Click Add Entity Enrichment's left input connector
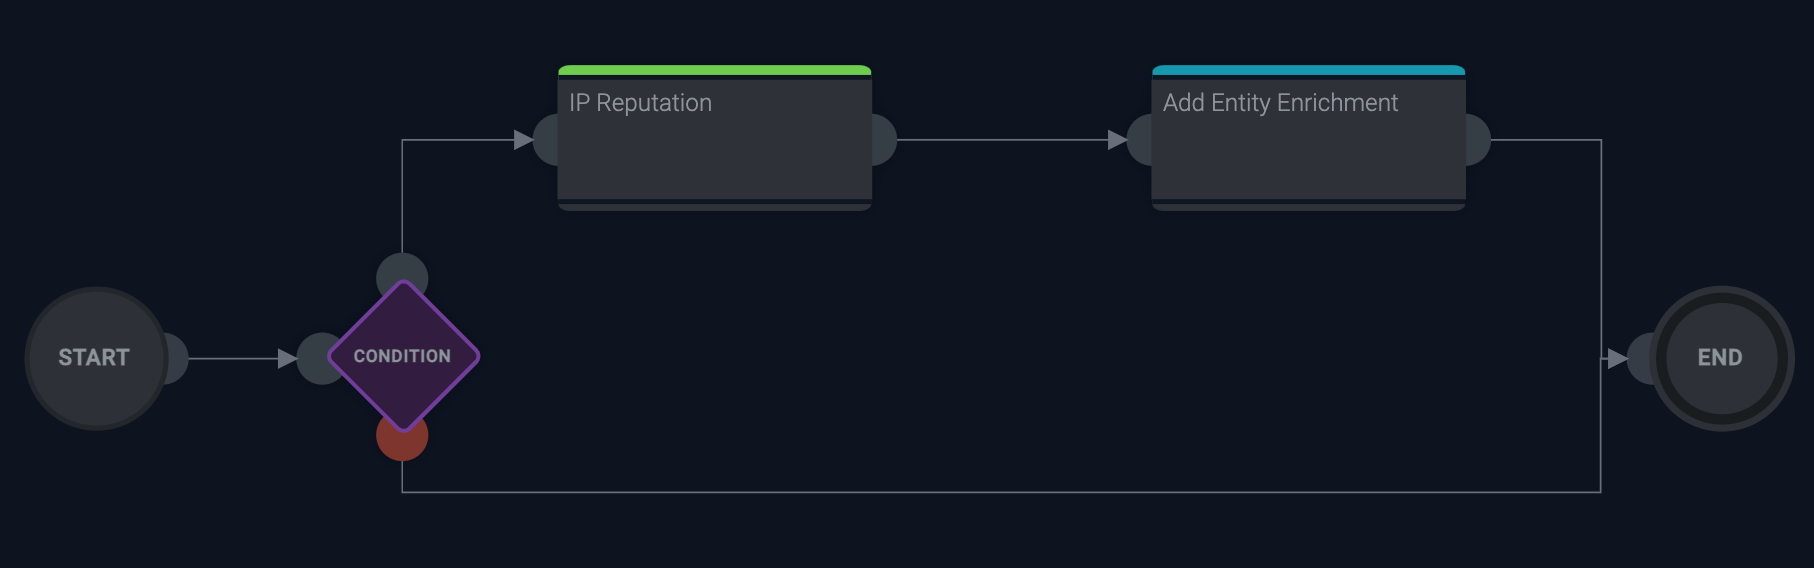 [x=1139, y=140]
